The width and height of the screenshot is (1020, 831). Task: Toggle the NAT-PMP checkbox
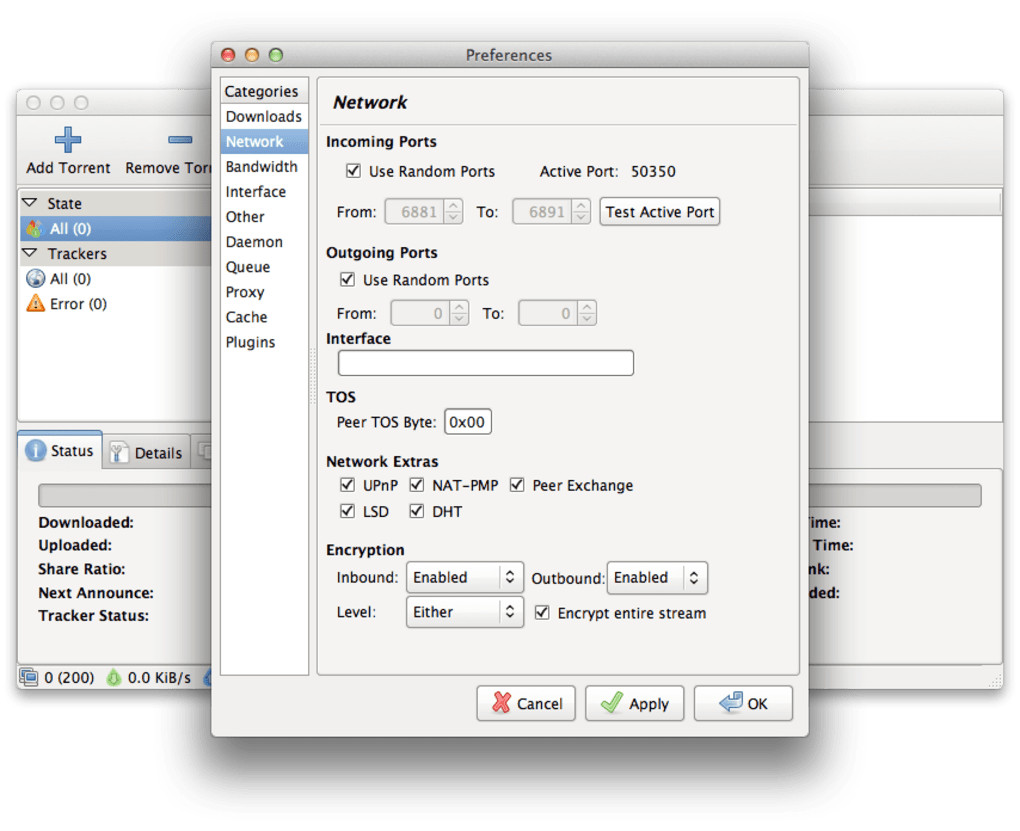[x=417, y=485]
